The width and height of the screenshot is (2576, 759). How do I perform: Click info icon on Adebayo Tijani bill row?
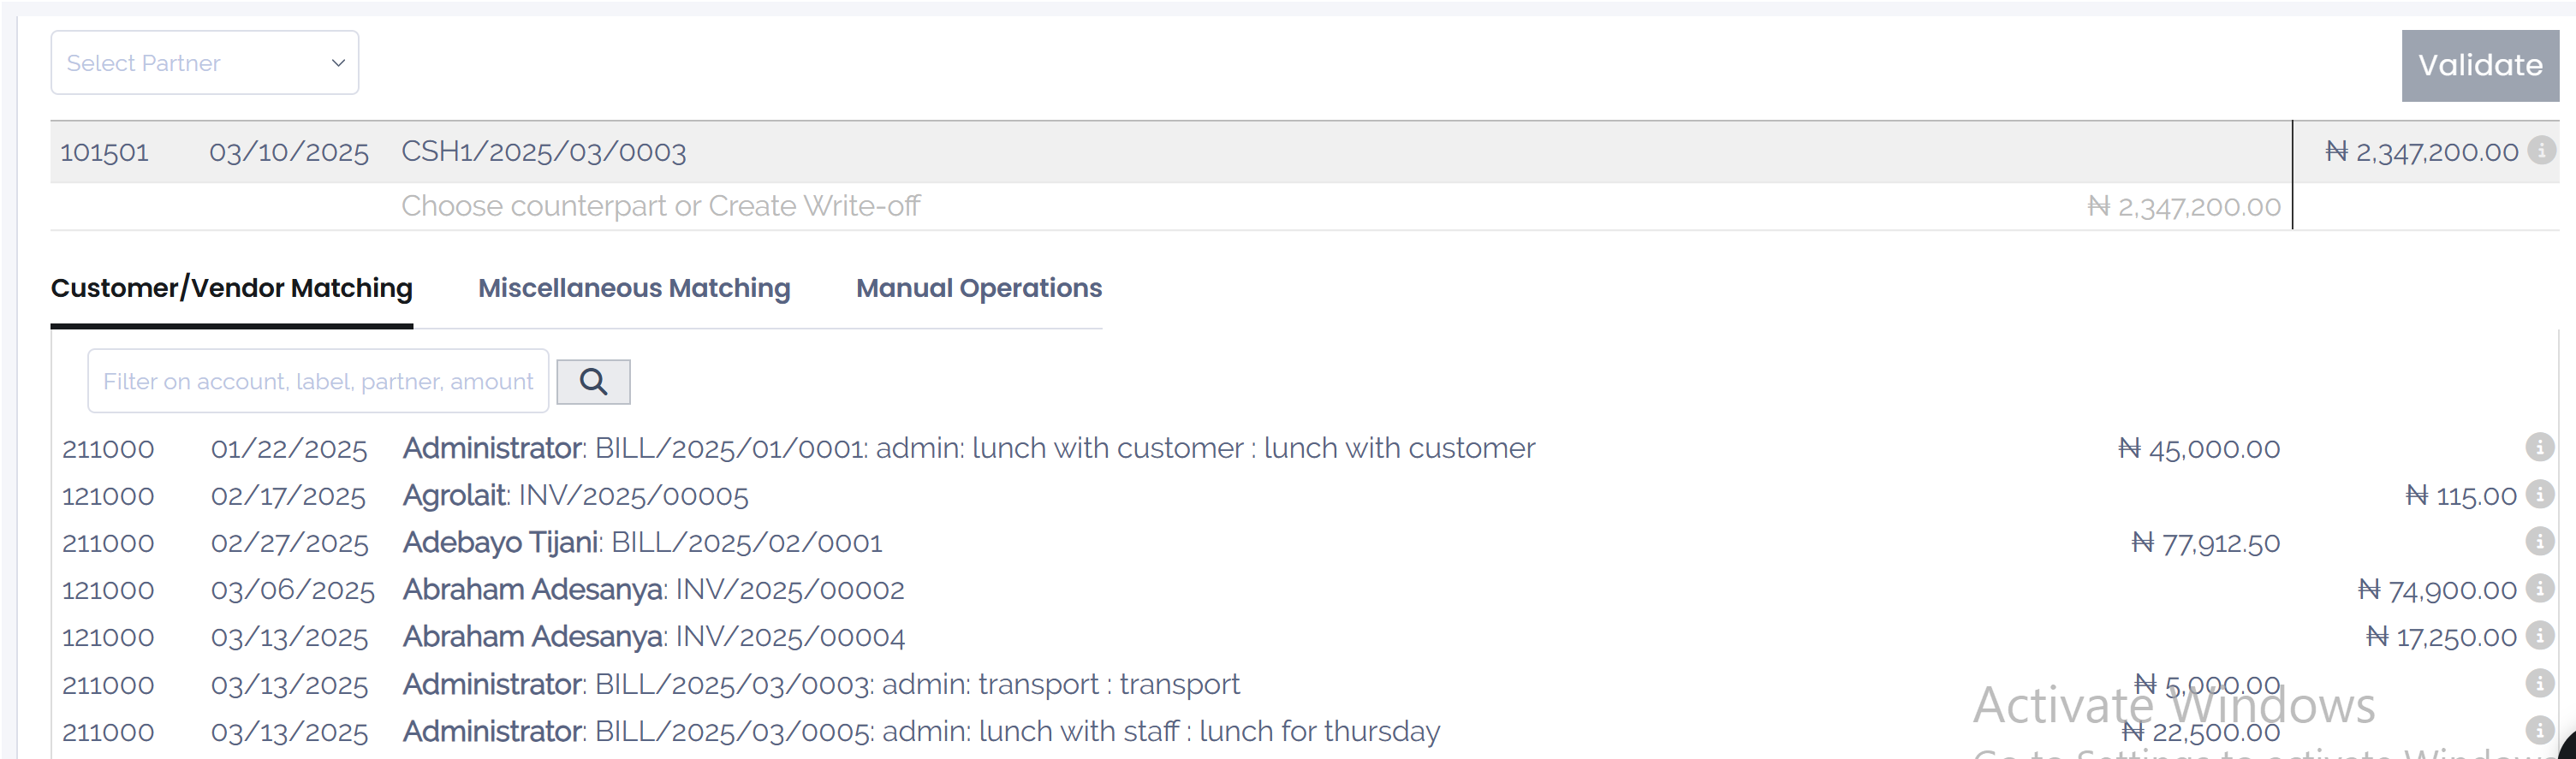tap(2539, 542)
